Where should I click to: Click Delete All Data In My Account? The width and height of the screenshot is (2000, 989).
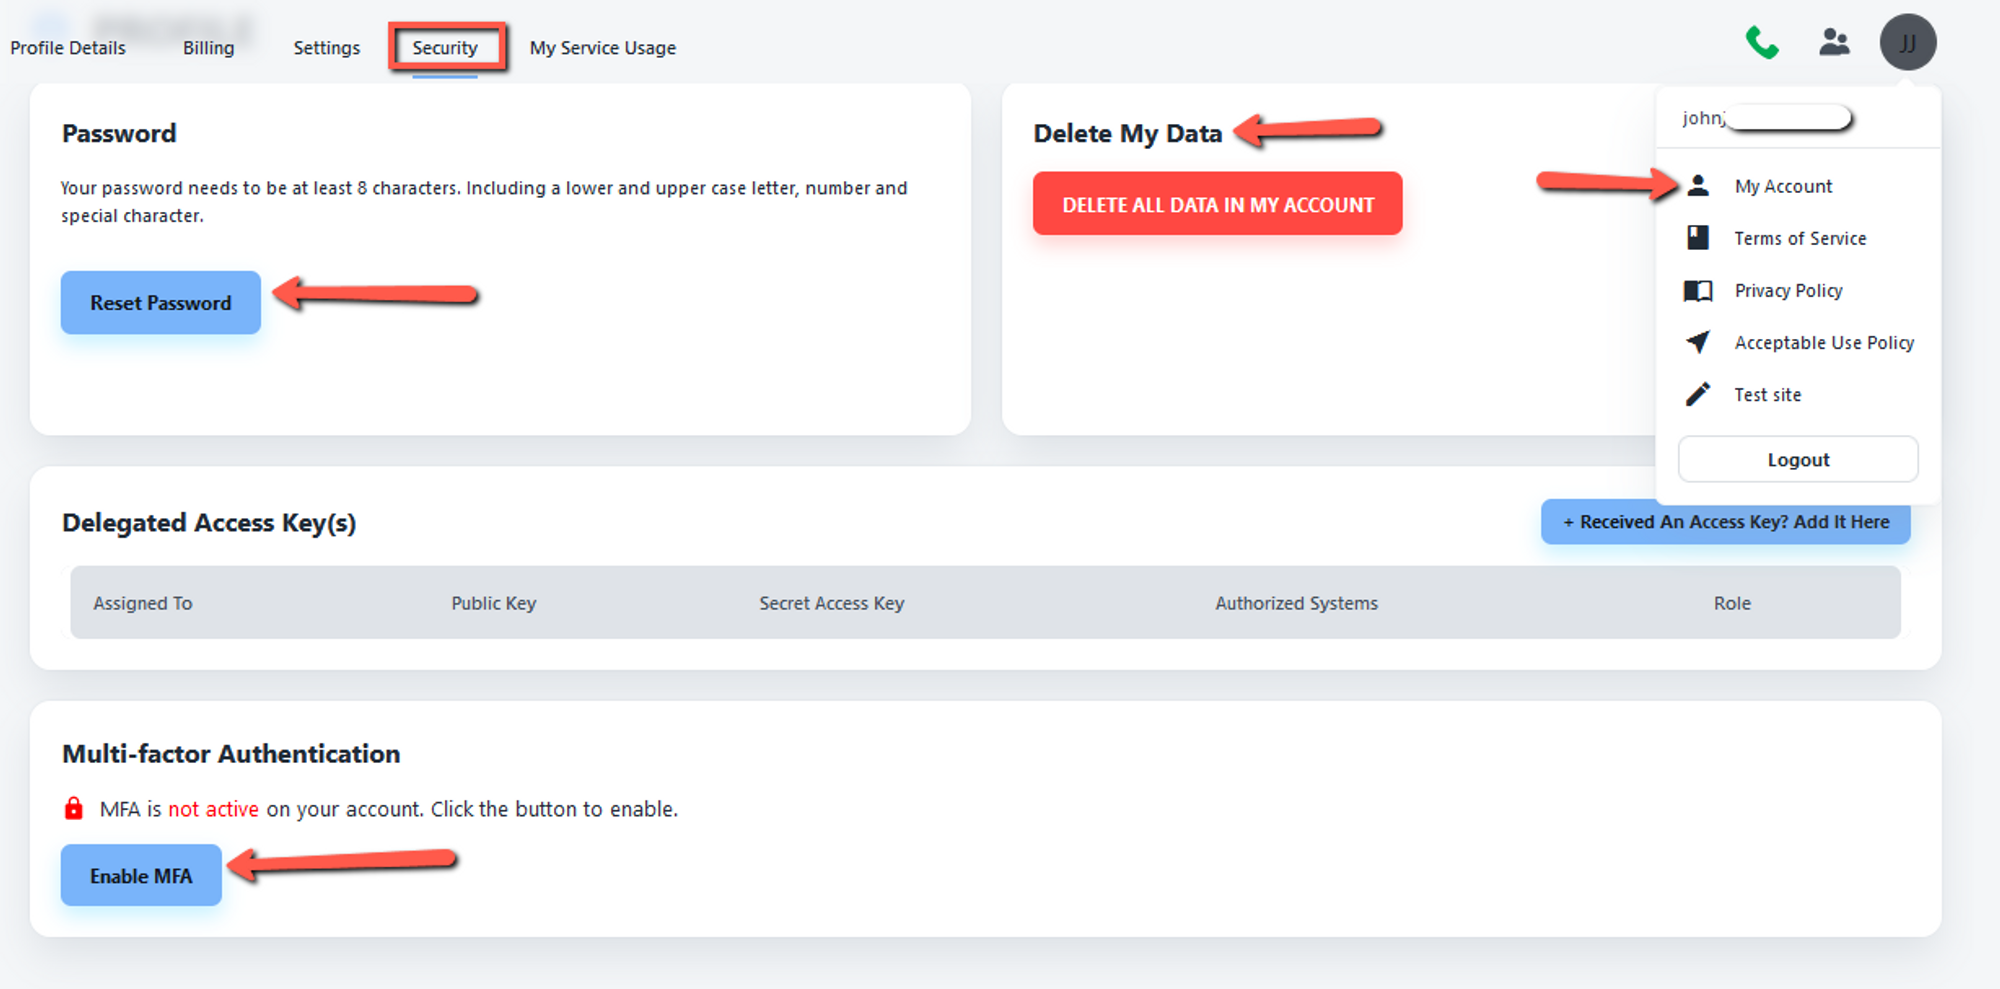pos(1217,204)
